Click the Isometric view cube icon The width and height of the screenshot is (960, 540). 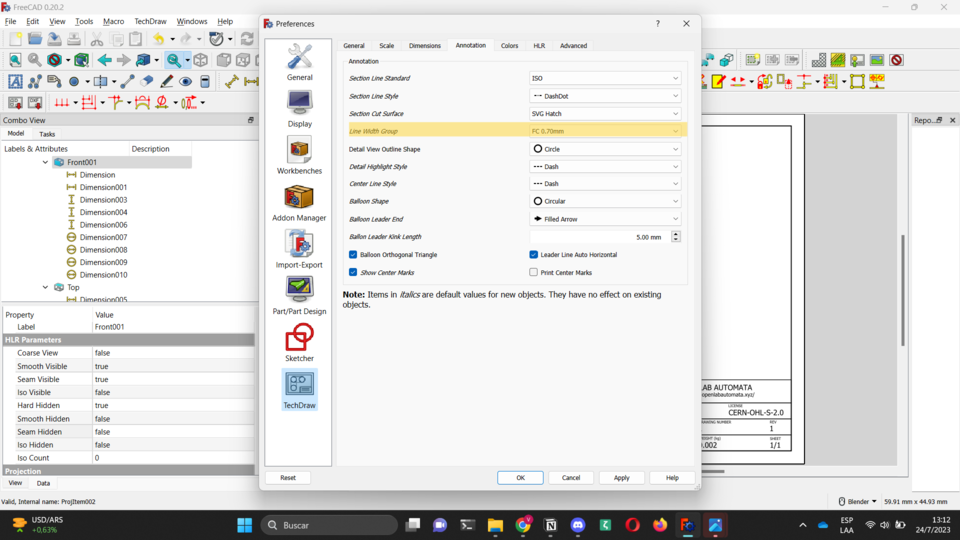201,60
